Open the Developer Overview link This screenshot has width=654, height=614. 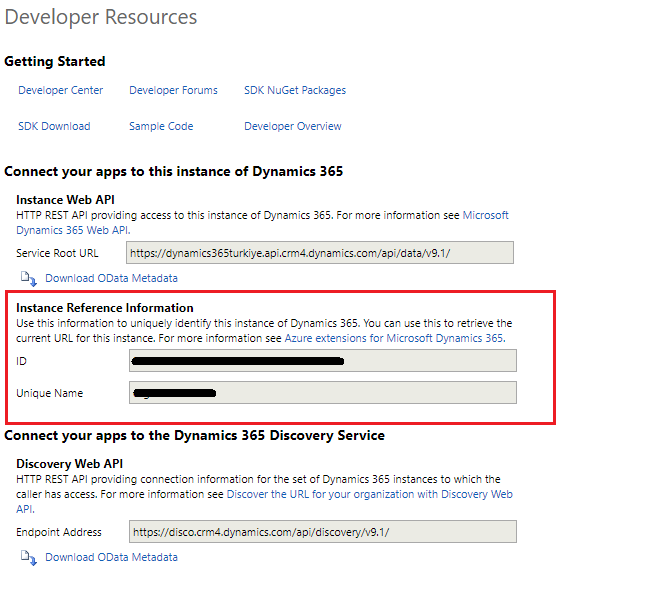(x=293, y=126)
